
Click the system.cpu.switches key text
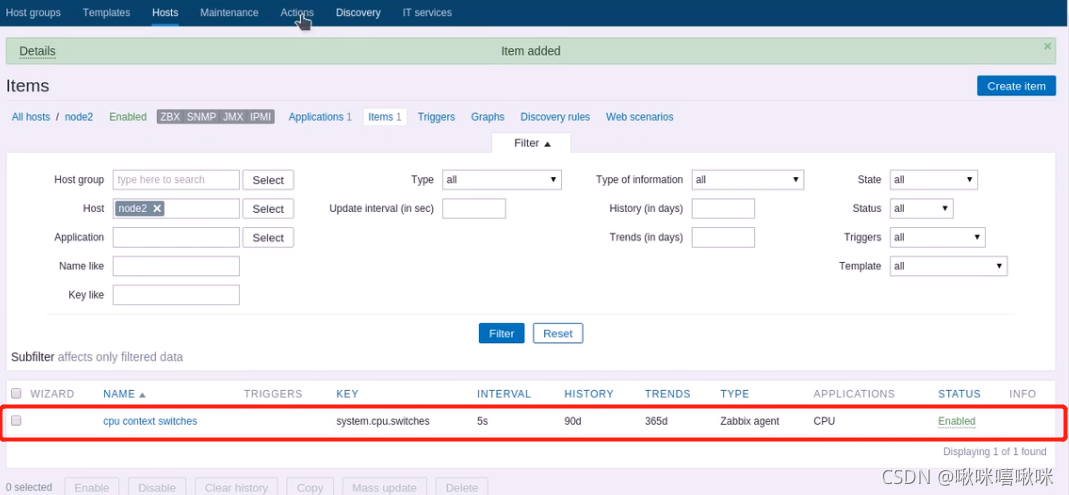pos(382,421)
